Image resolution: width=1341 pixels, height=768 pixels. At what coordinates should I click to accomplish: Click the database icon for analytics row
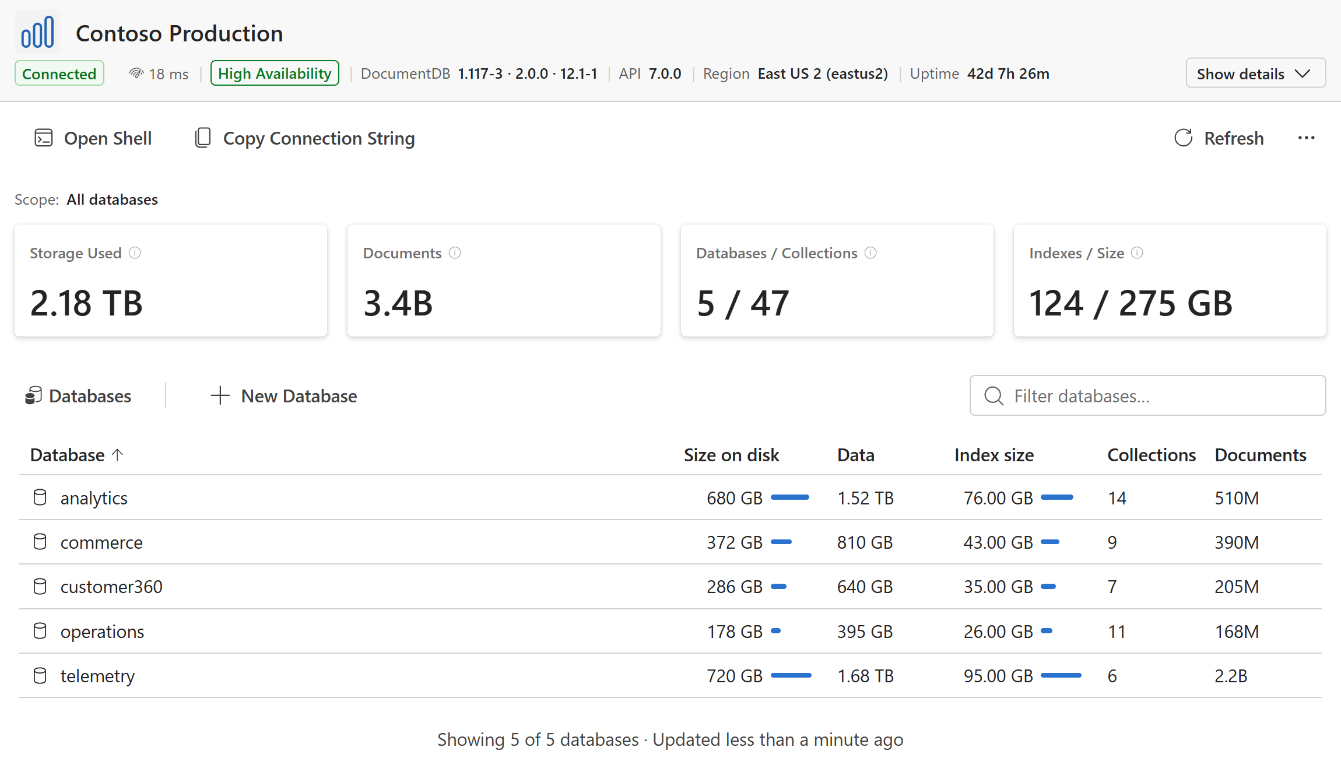tap(40, 497)
